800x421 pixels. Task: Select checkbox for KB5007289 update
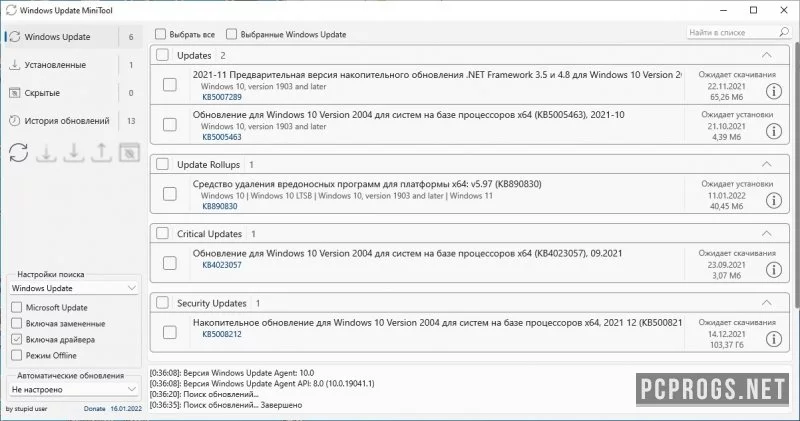(x=169, y=85)
